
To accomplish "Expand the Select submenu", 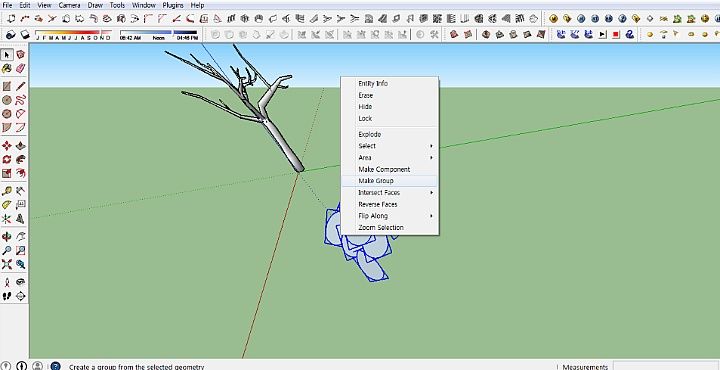I will click(x=390, y=146).
